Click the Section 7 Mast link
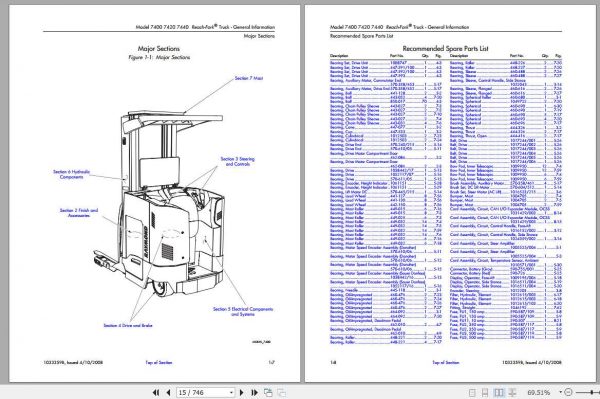The width and height of the screenshot is (600, 399). pos(249,78)
